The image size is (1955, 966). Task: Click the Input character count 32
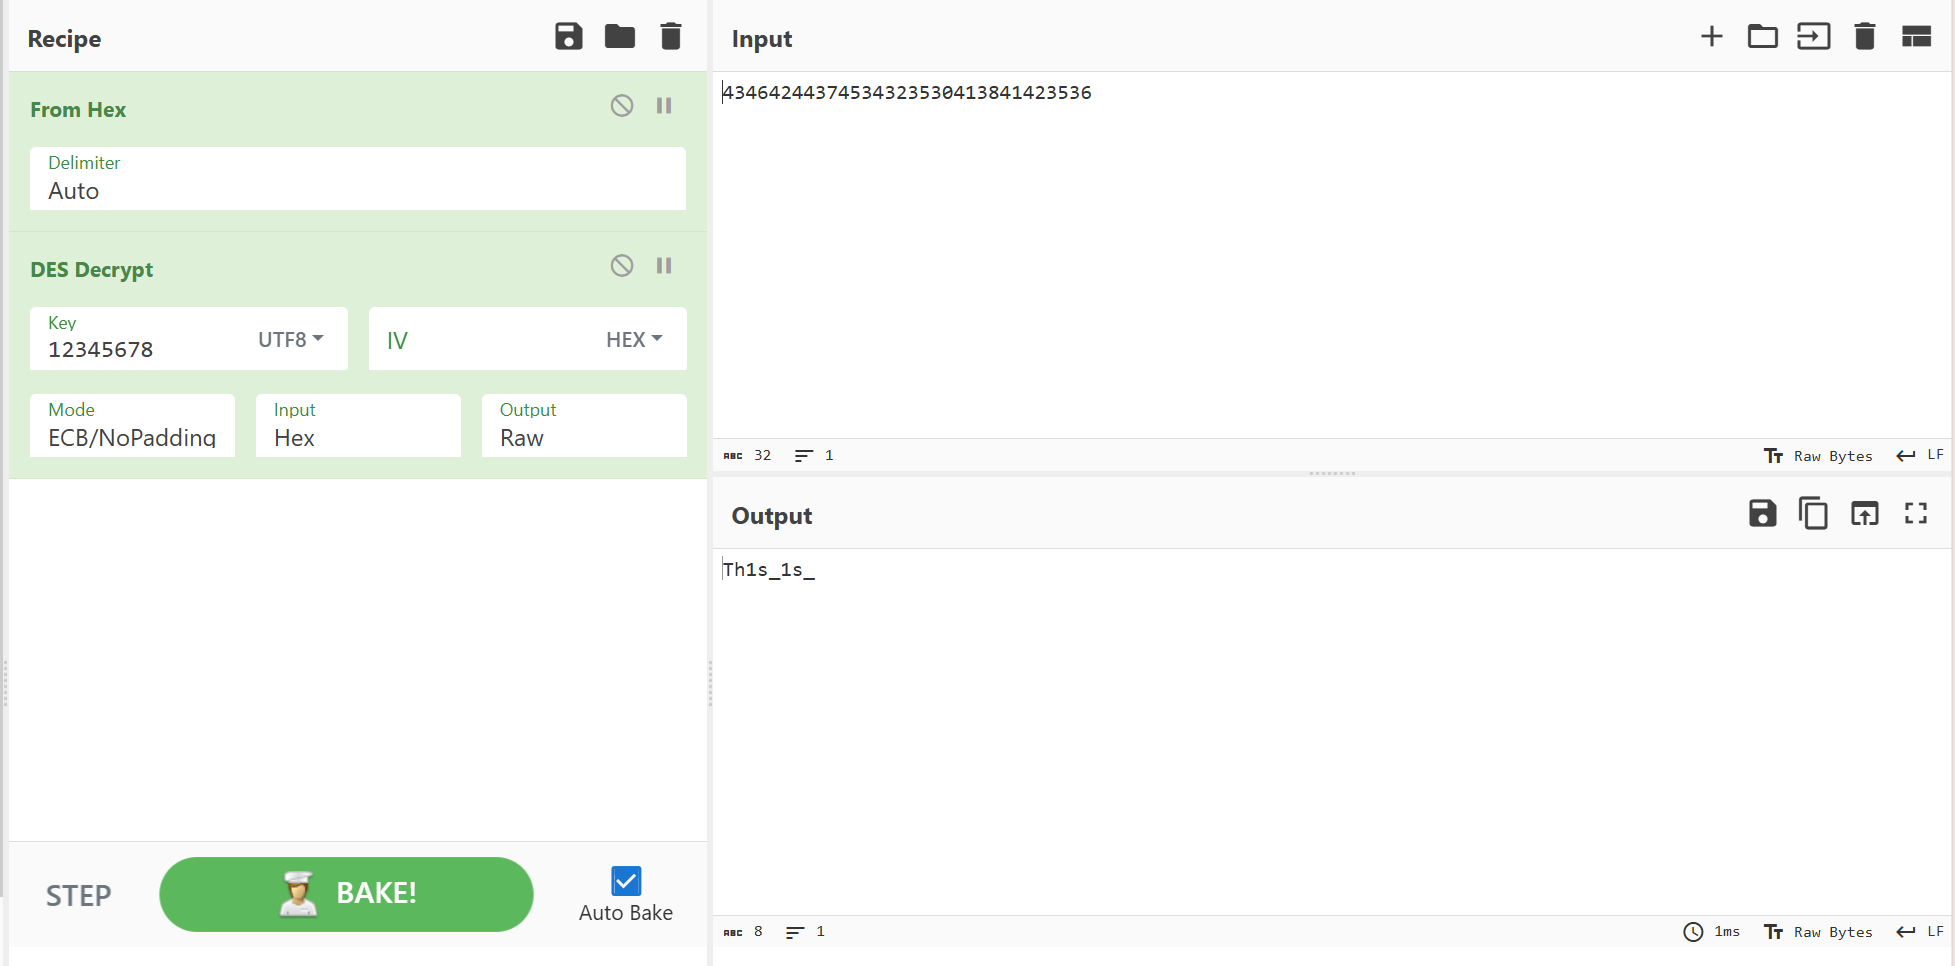coord(748,456)
